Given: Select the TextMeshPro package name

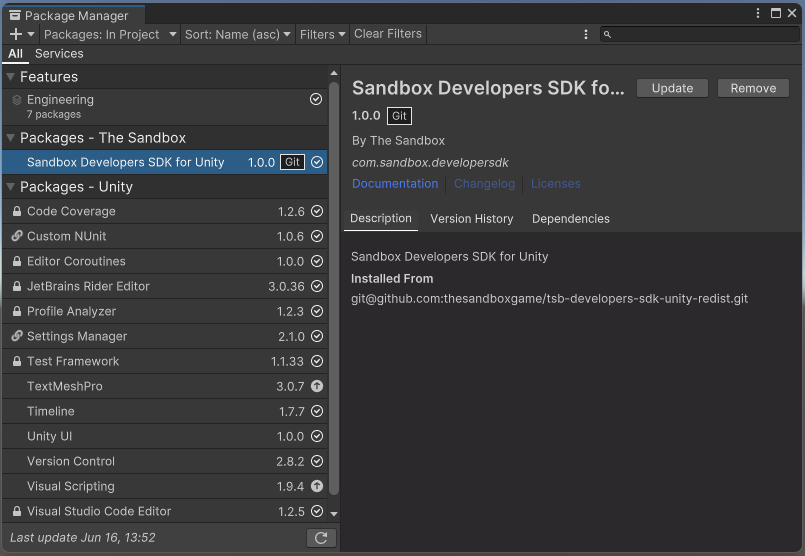Looking at the screenshot, I should (65, 386).
